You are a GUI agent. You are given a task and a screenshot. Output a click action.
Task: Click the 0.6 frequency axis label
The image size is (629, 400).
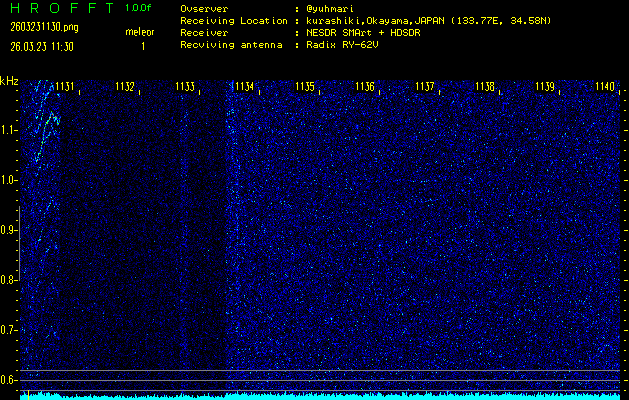[9, 379]
